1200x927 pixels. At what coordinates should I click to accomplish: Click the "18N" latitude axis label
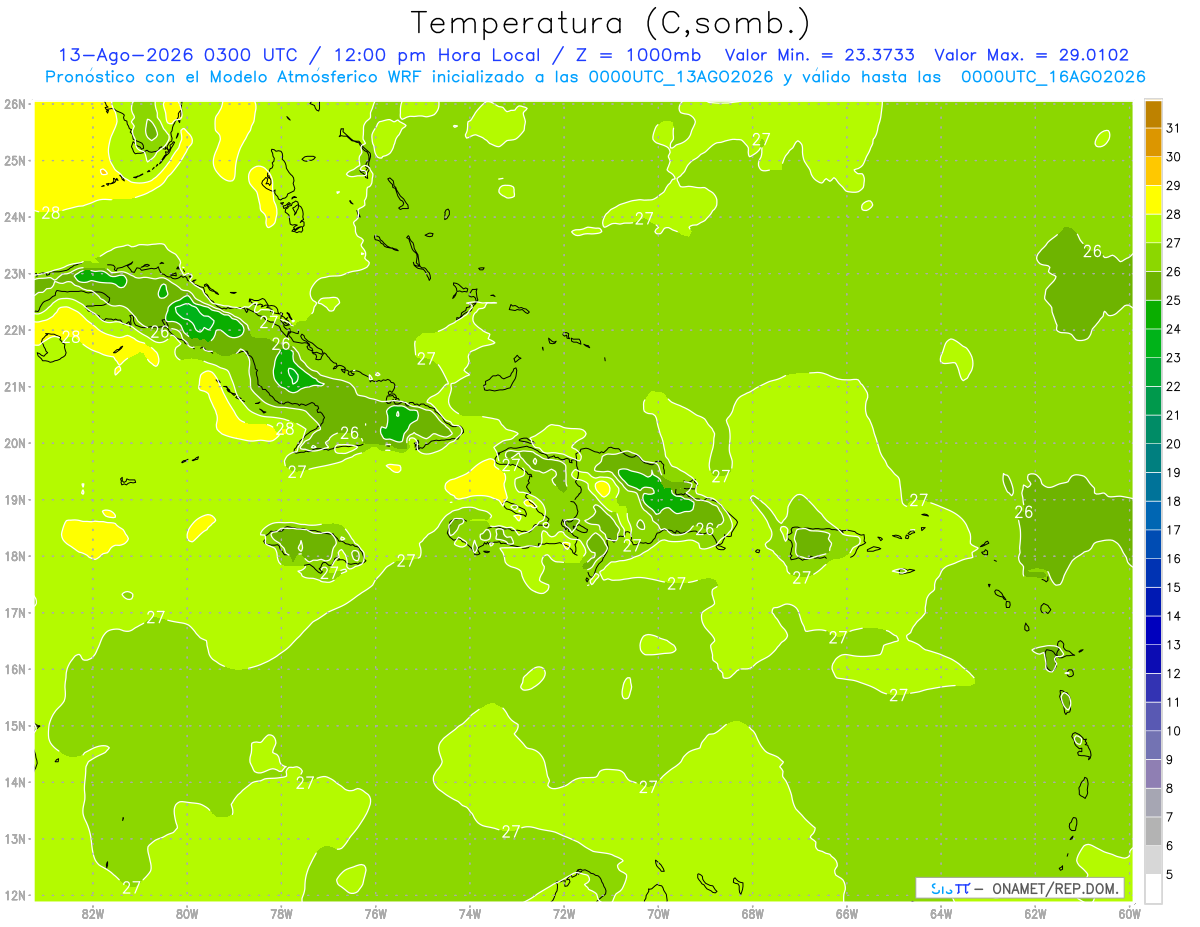(x=14, y=556)
